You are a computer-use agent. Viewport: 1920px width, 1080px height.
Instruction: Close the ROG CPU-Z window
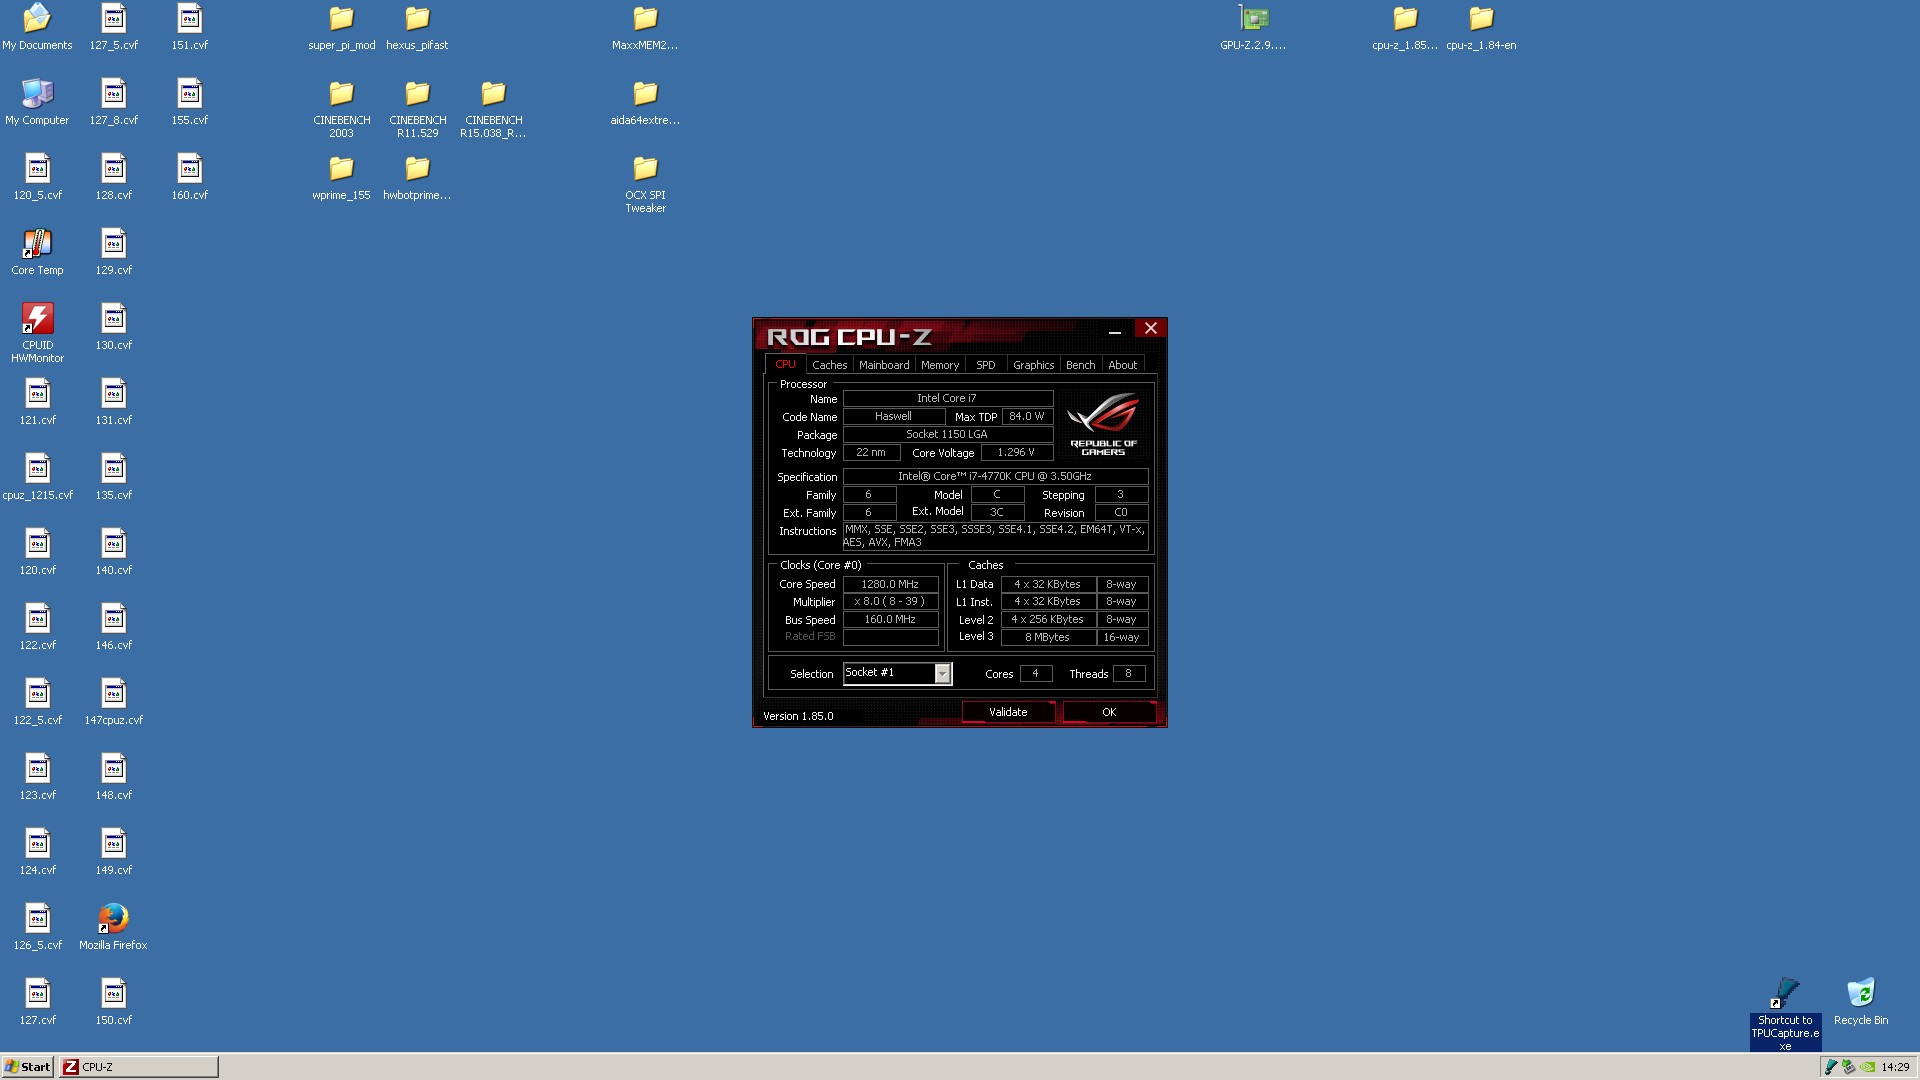[1151, 328]
